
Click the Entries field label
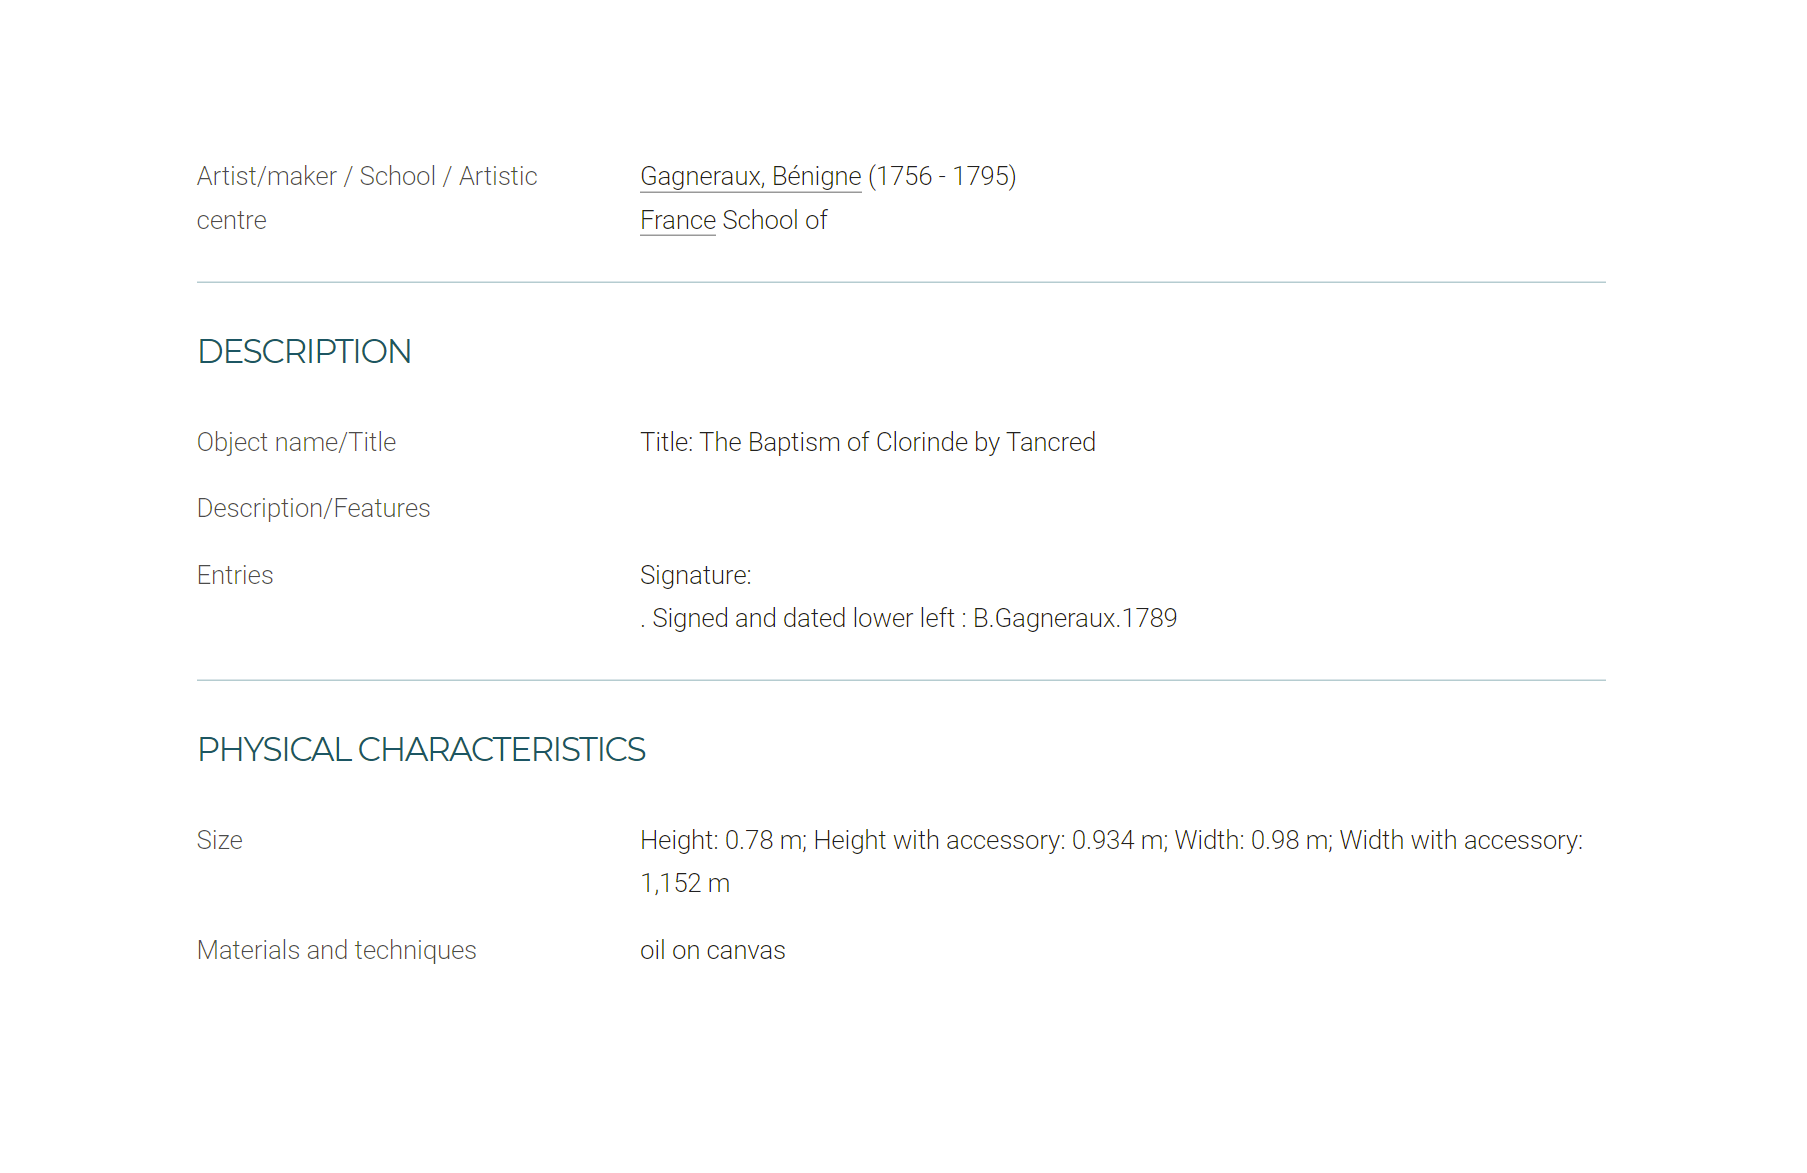coord(235,575)
